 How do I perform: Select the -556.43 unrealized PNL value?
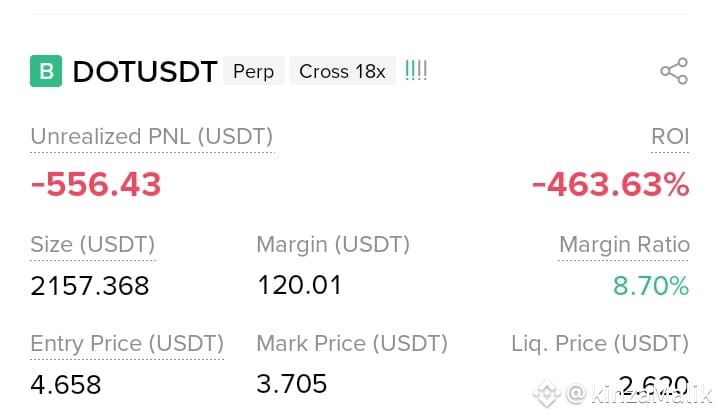tap(96, 184)
